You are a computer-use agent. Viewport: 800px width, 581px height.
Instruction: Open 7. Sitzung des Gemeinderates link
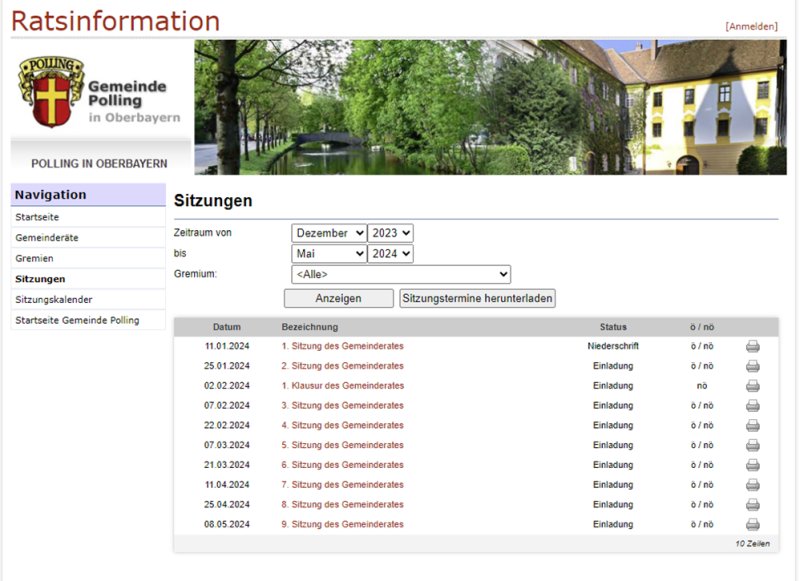click(x=342, y=485)
